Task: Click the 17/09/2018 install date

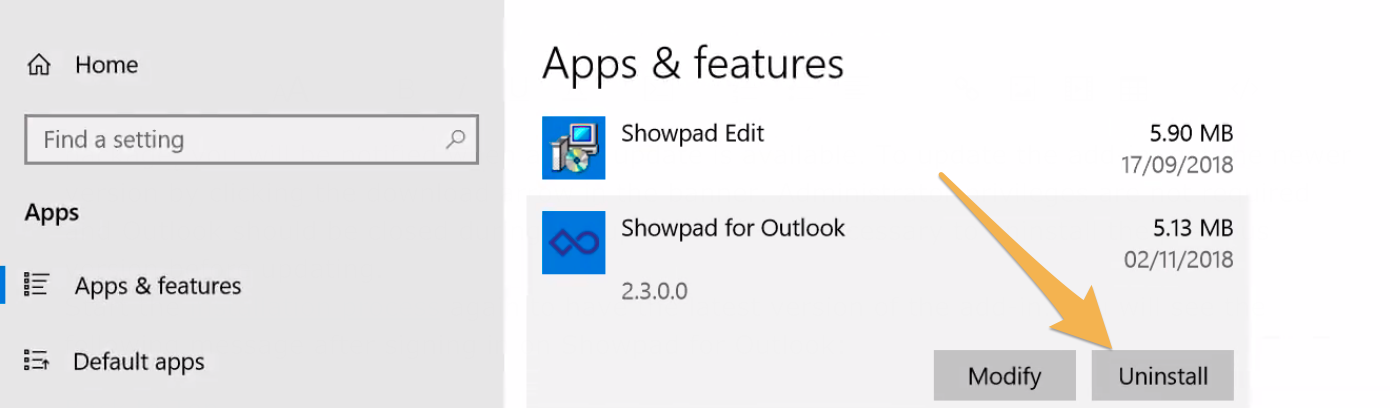Action: pyautogui.click(x=1179, y=165)
